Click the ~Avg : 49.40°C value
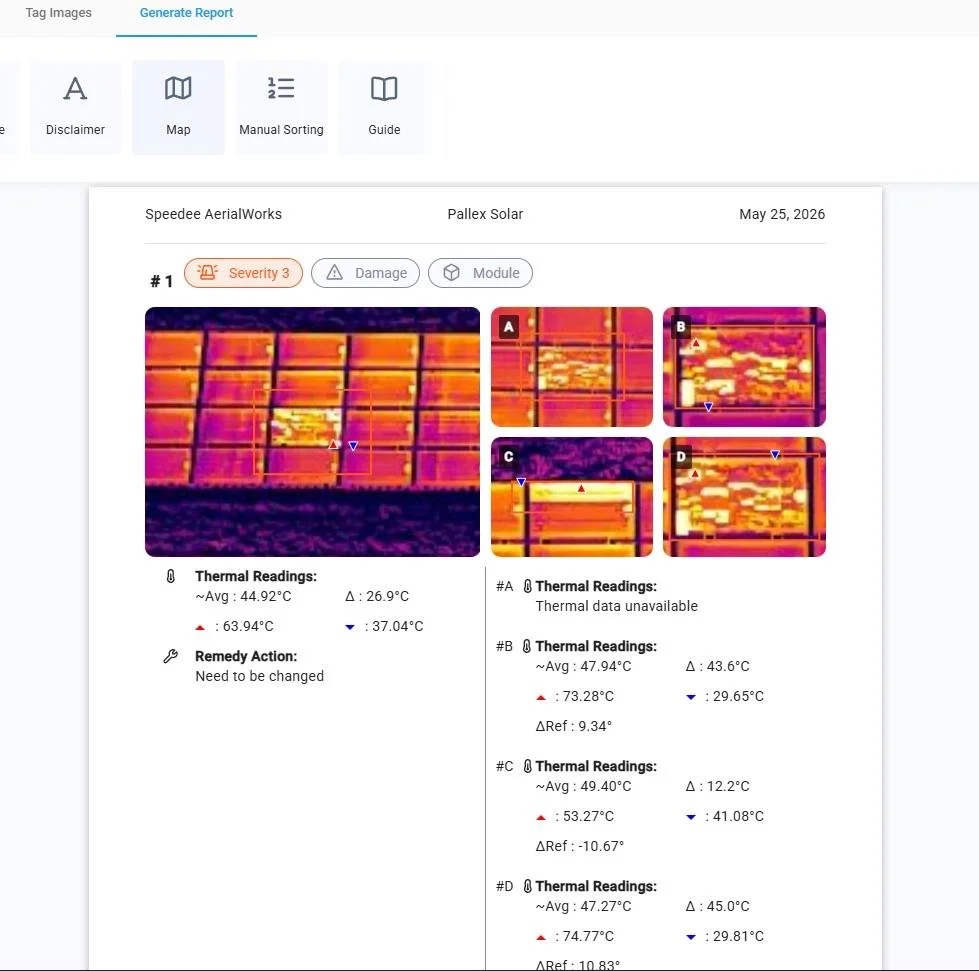Image resolution: width=979 pixels, height=971 pixels. (x=584, y=786)
